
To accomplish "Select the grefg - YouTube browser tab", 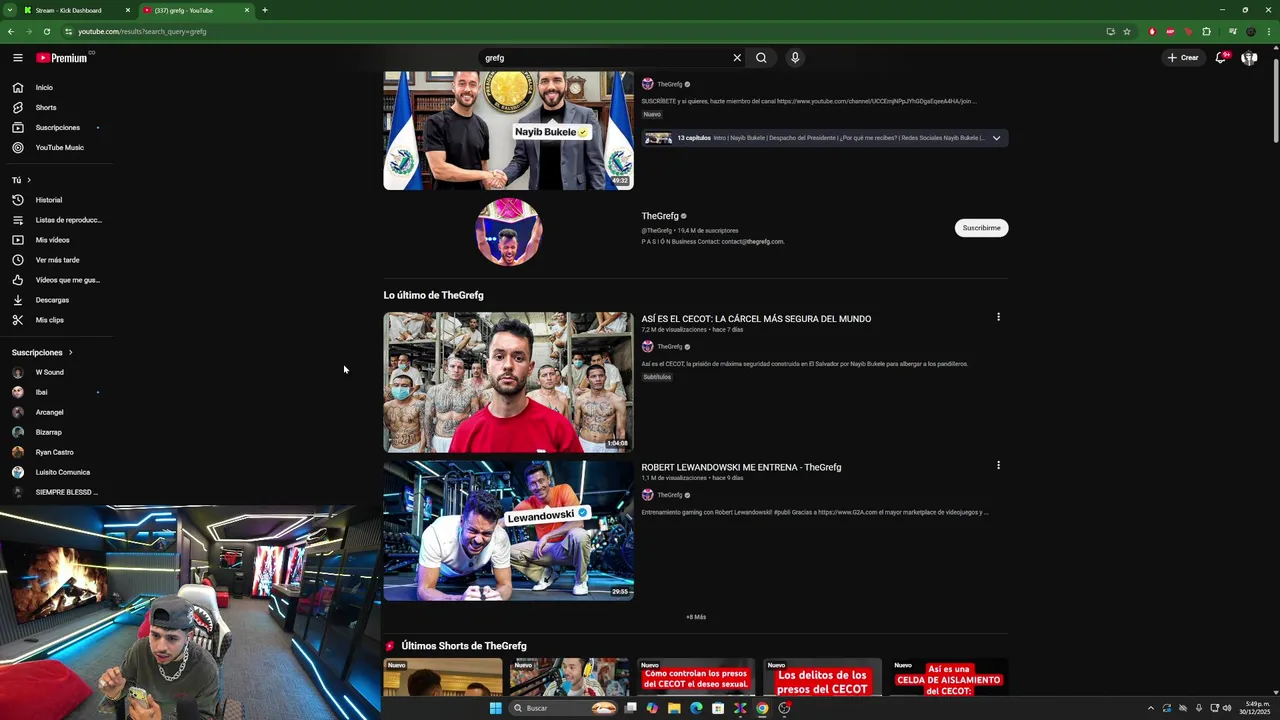I will [x=196, y=10].
